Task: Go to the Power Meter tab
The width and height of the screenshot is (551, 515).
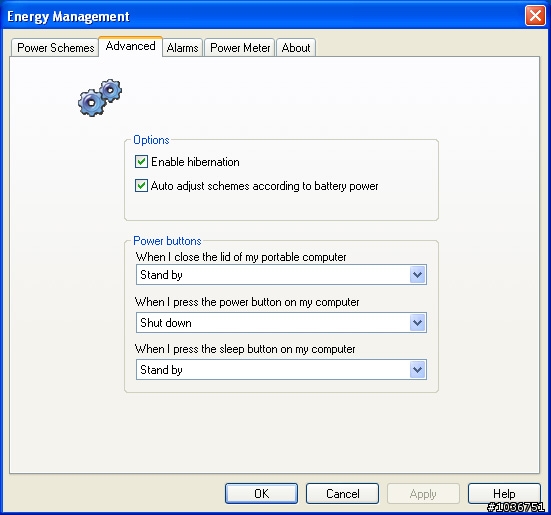Action: 240,48
